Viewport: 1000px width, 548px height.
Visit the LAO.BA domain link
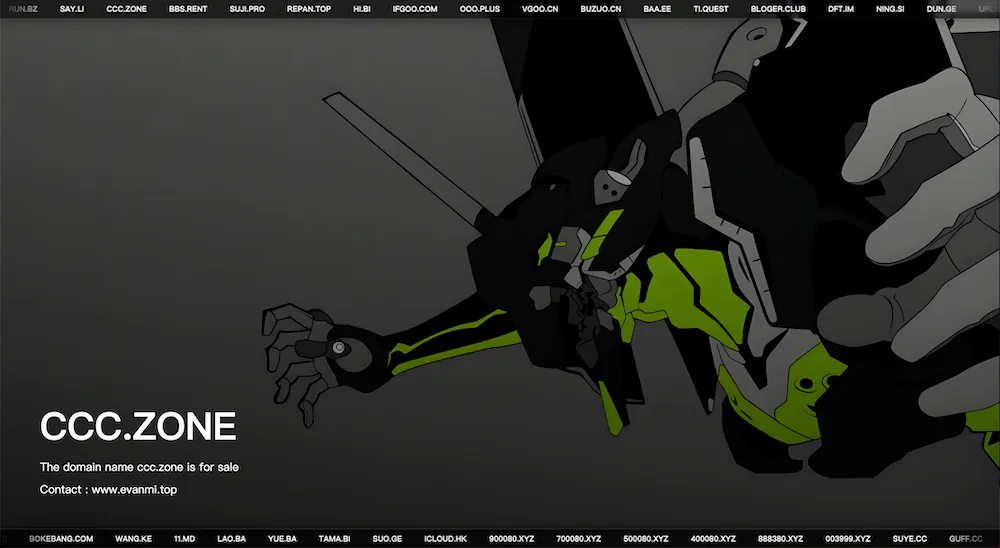pos(232,538)
